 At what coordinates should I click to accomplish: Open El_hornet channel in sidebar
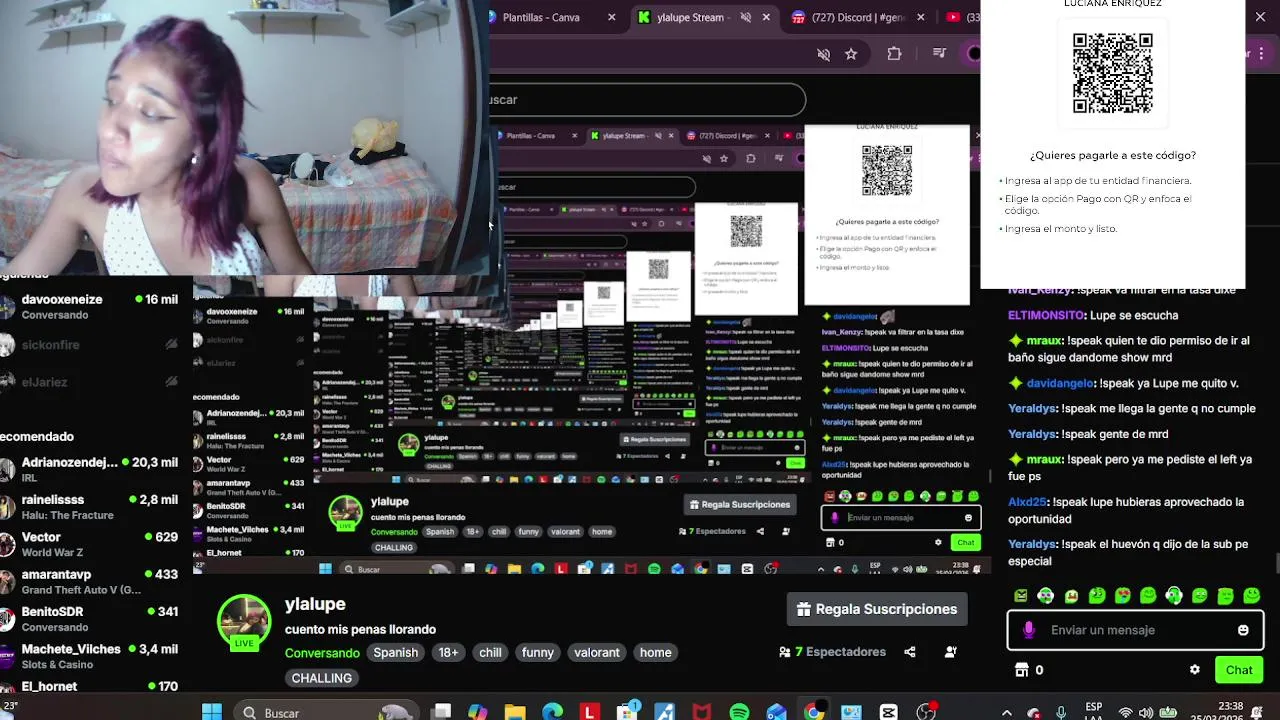click(x=90, y=687)
